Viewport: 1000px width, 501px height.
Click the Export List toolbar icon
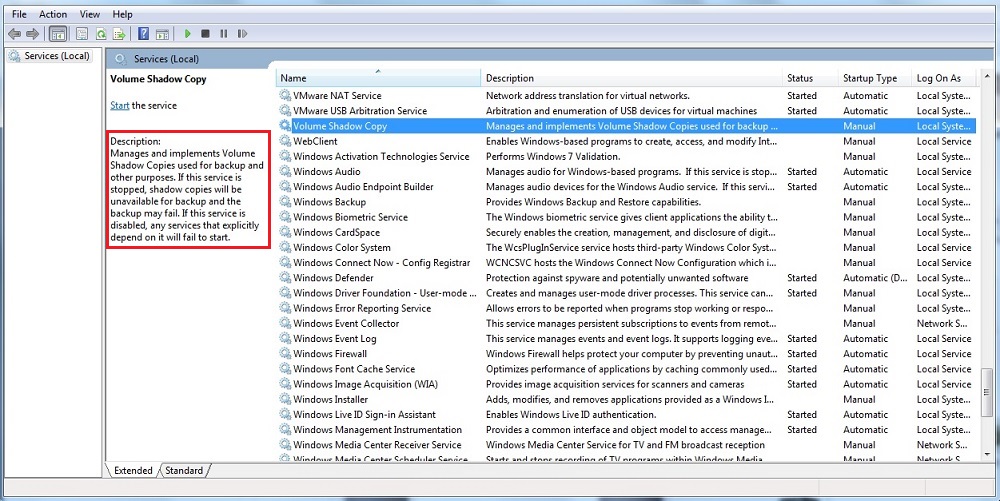119,34
